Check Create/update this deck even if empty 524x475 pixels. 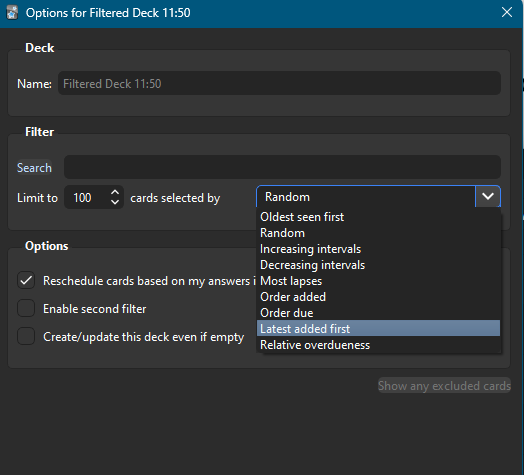pyautogui.click(x=26, y=336)
